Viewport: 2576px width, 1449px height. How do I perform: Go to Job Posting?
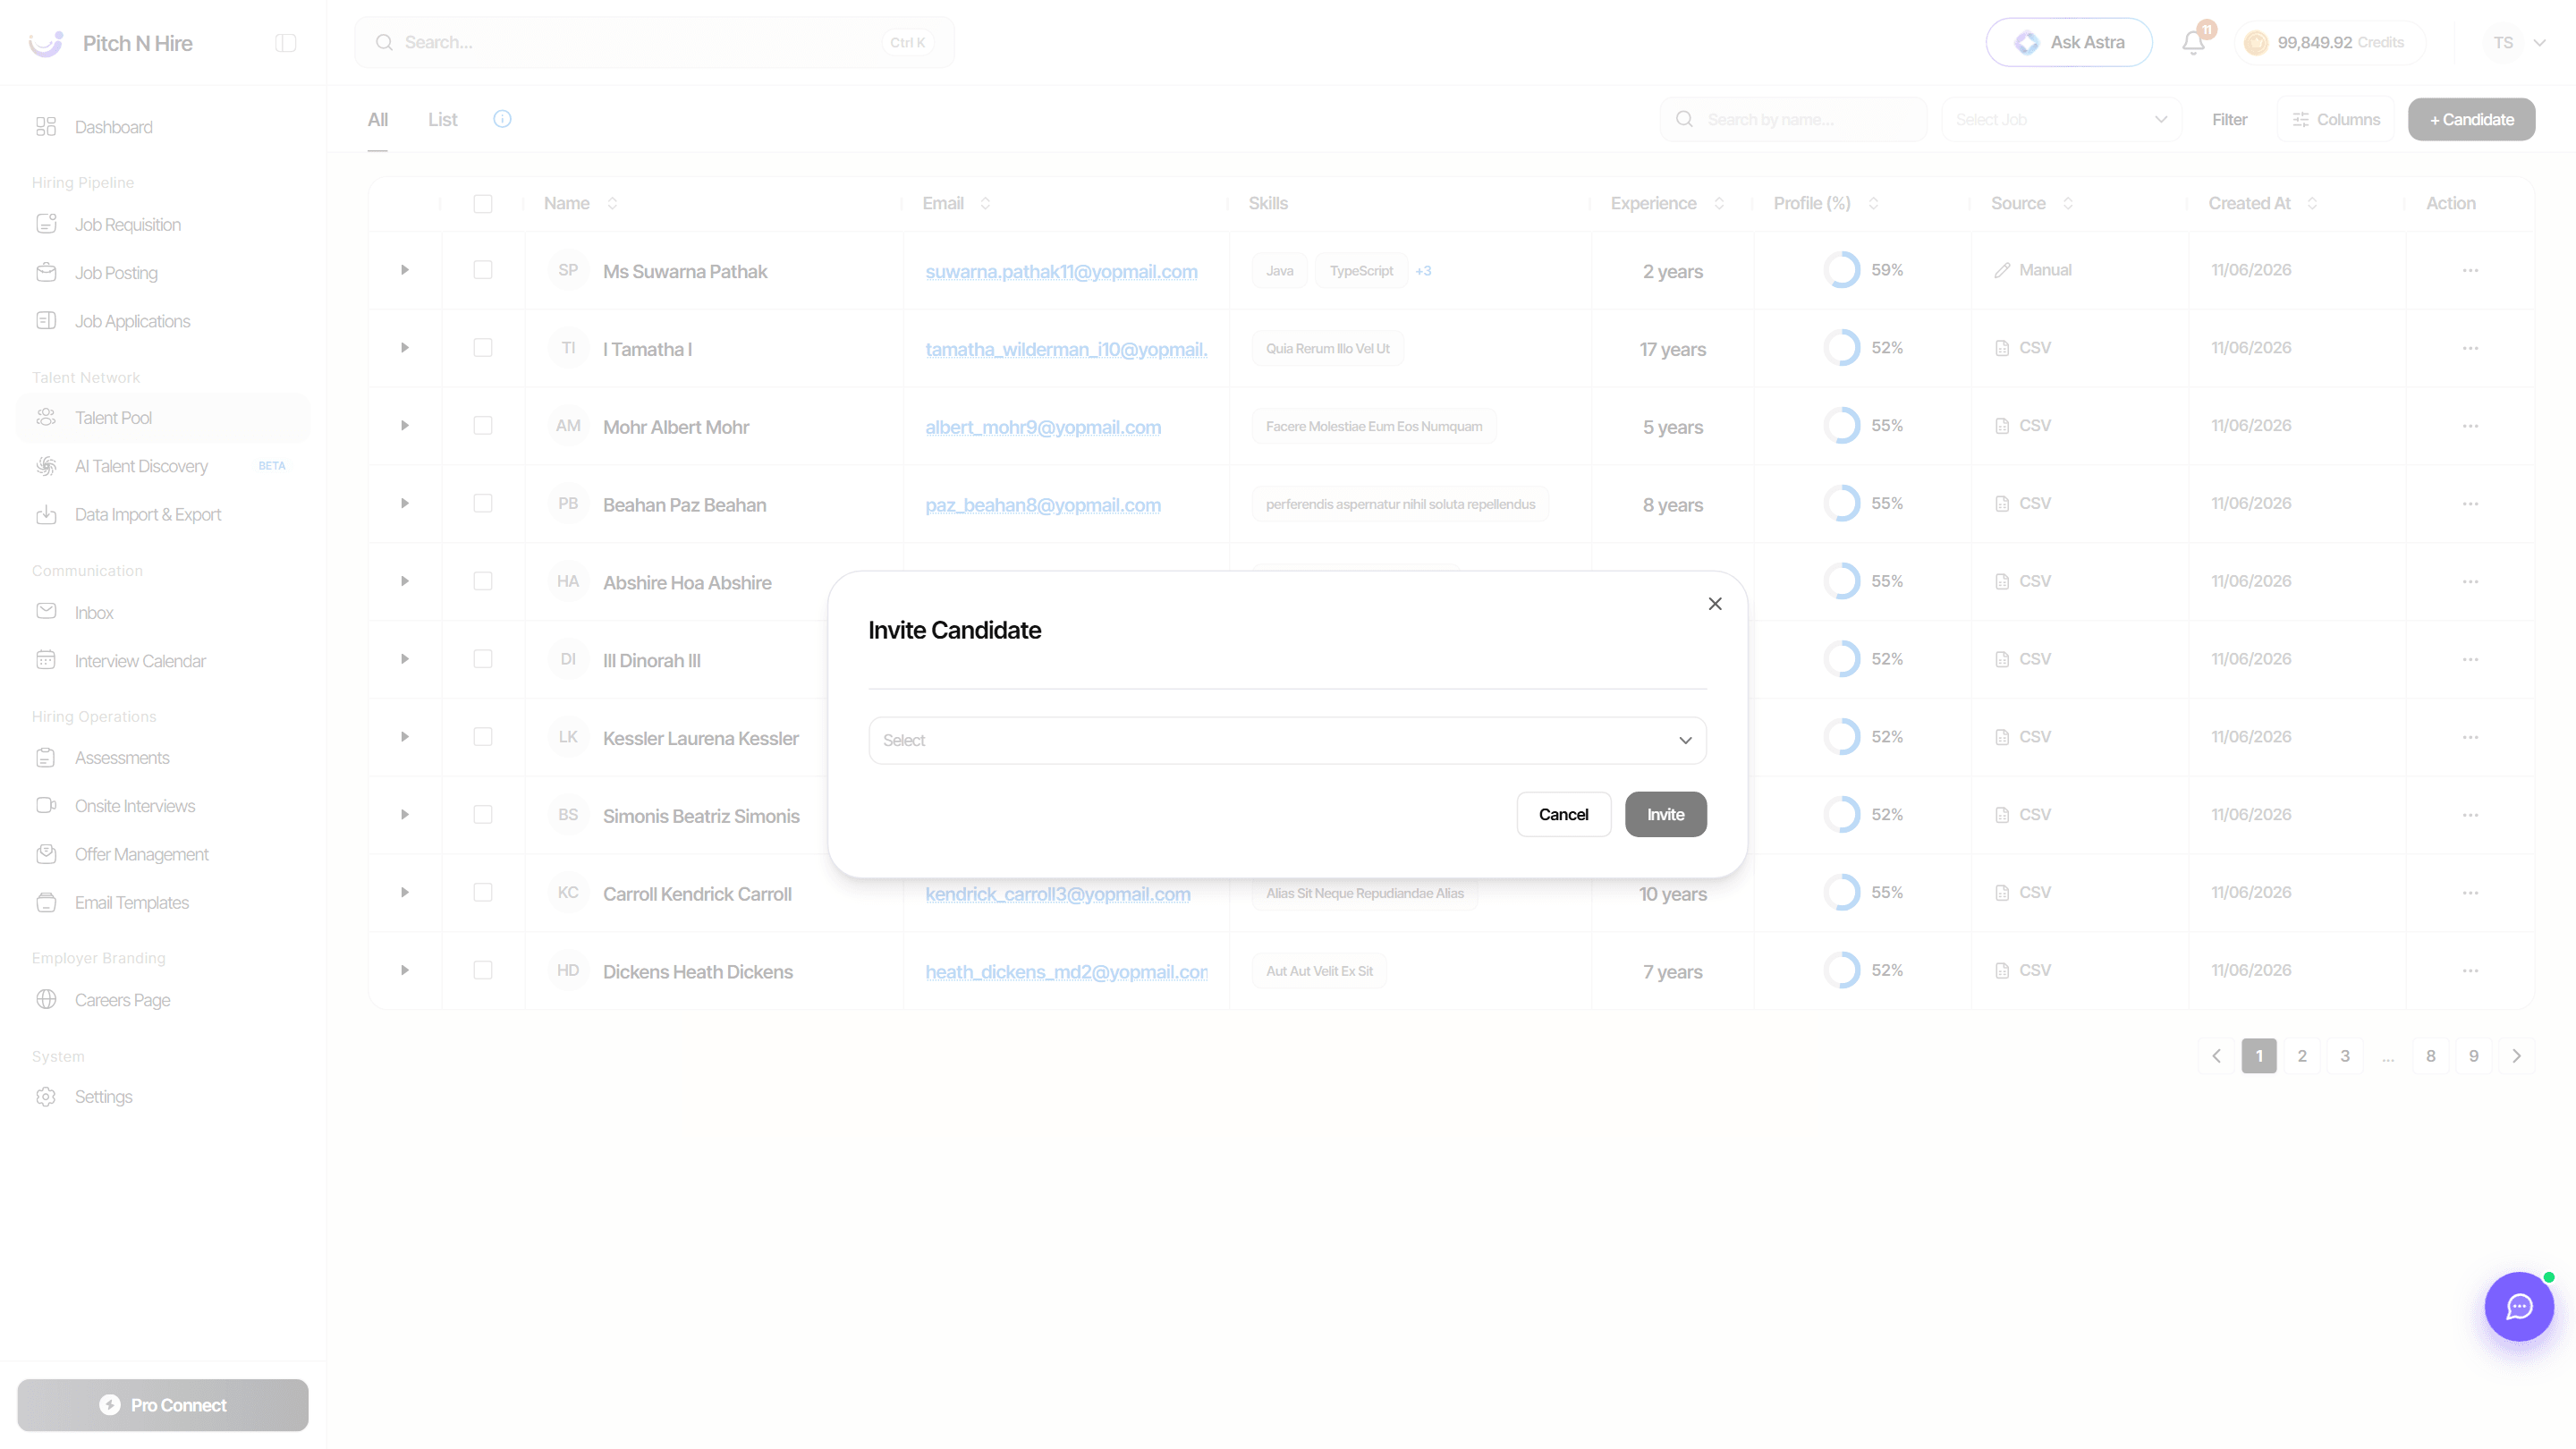click(163, 273)
